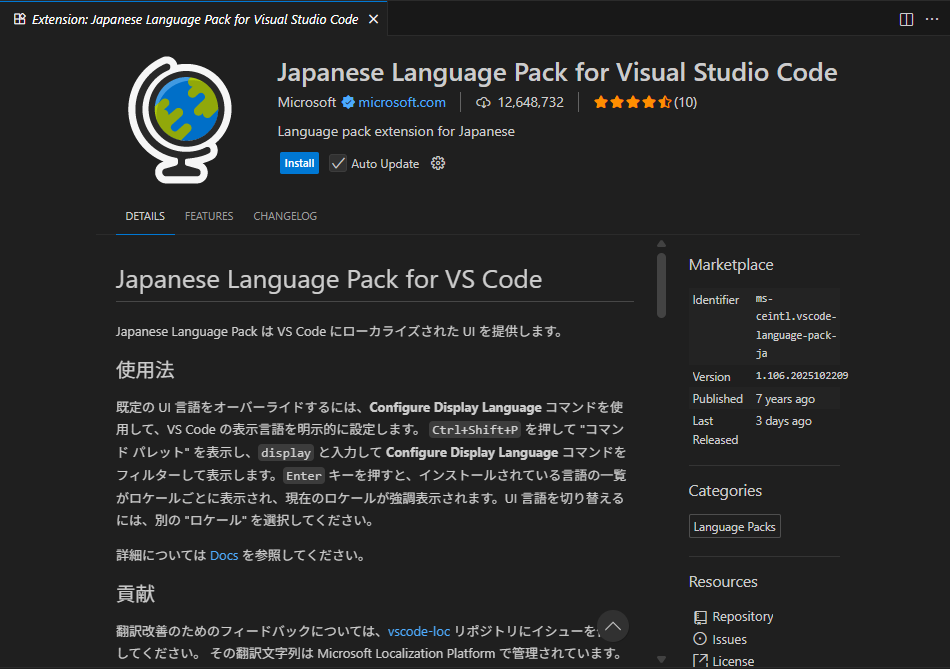The height and width of the screenshot is (669, 950).
Task: Open the Issues resource link
Action: point(729,638)
